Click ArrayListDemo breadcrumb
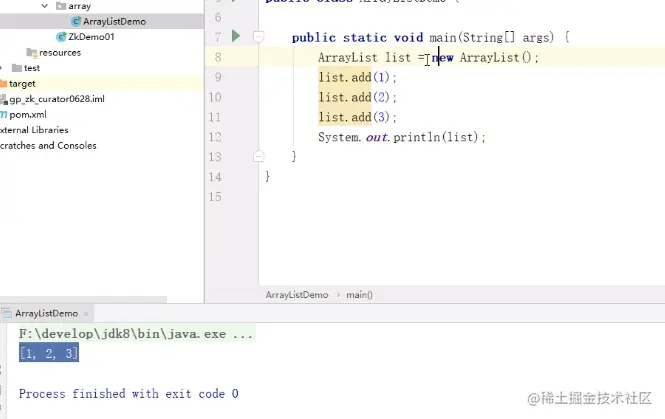Viewport: 665px width, 419px height. coord(297,295)
